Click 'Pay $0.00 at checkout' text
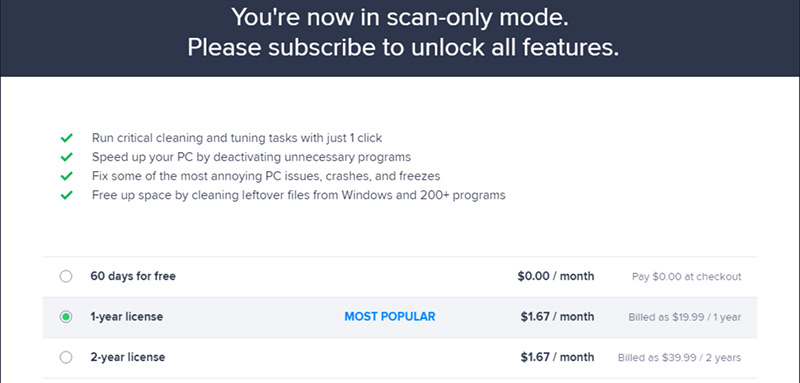 [x=686, y=276]
